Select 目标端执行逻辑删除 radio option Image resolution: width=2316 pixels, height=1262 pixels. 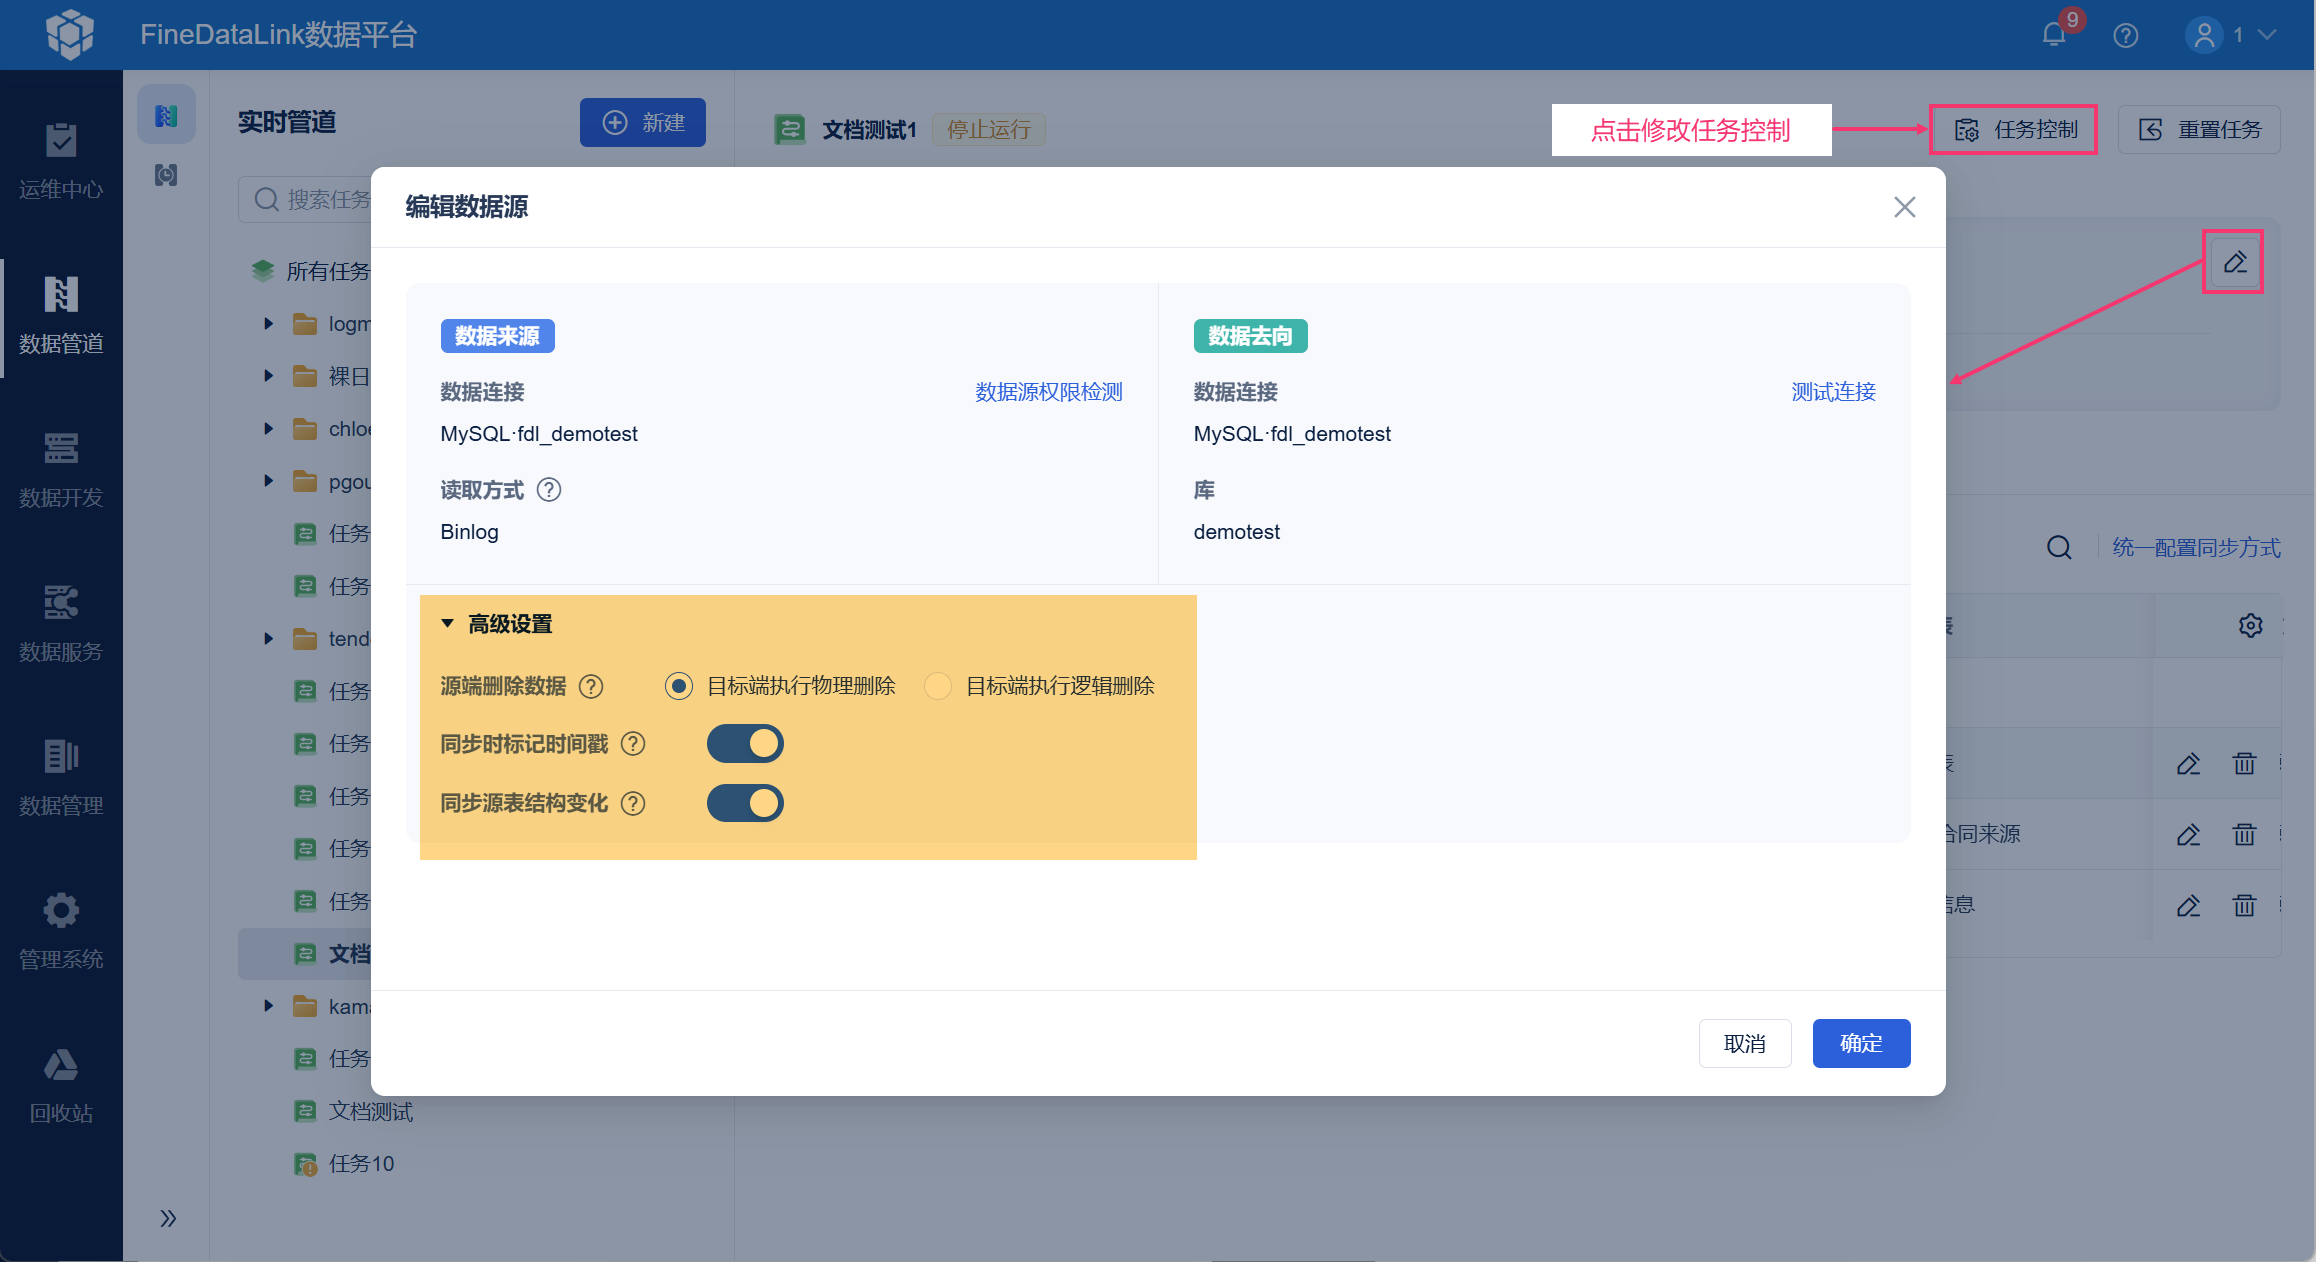pos(937,686)
